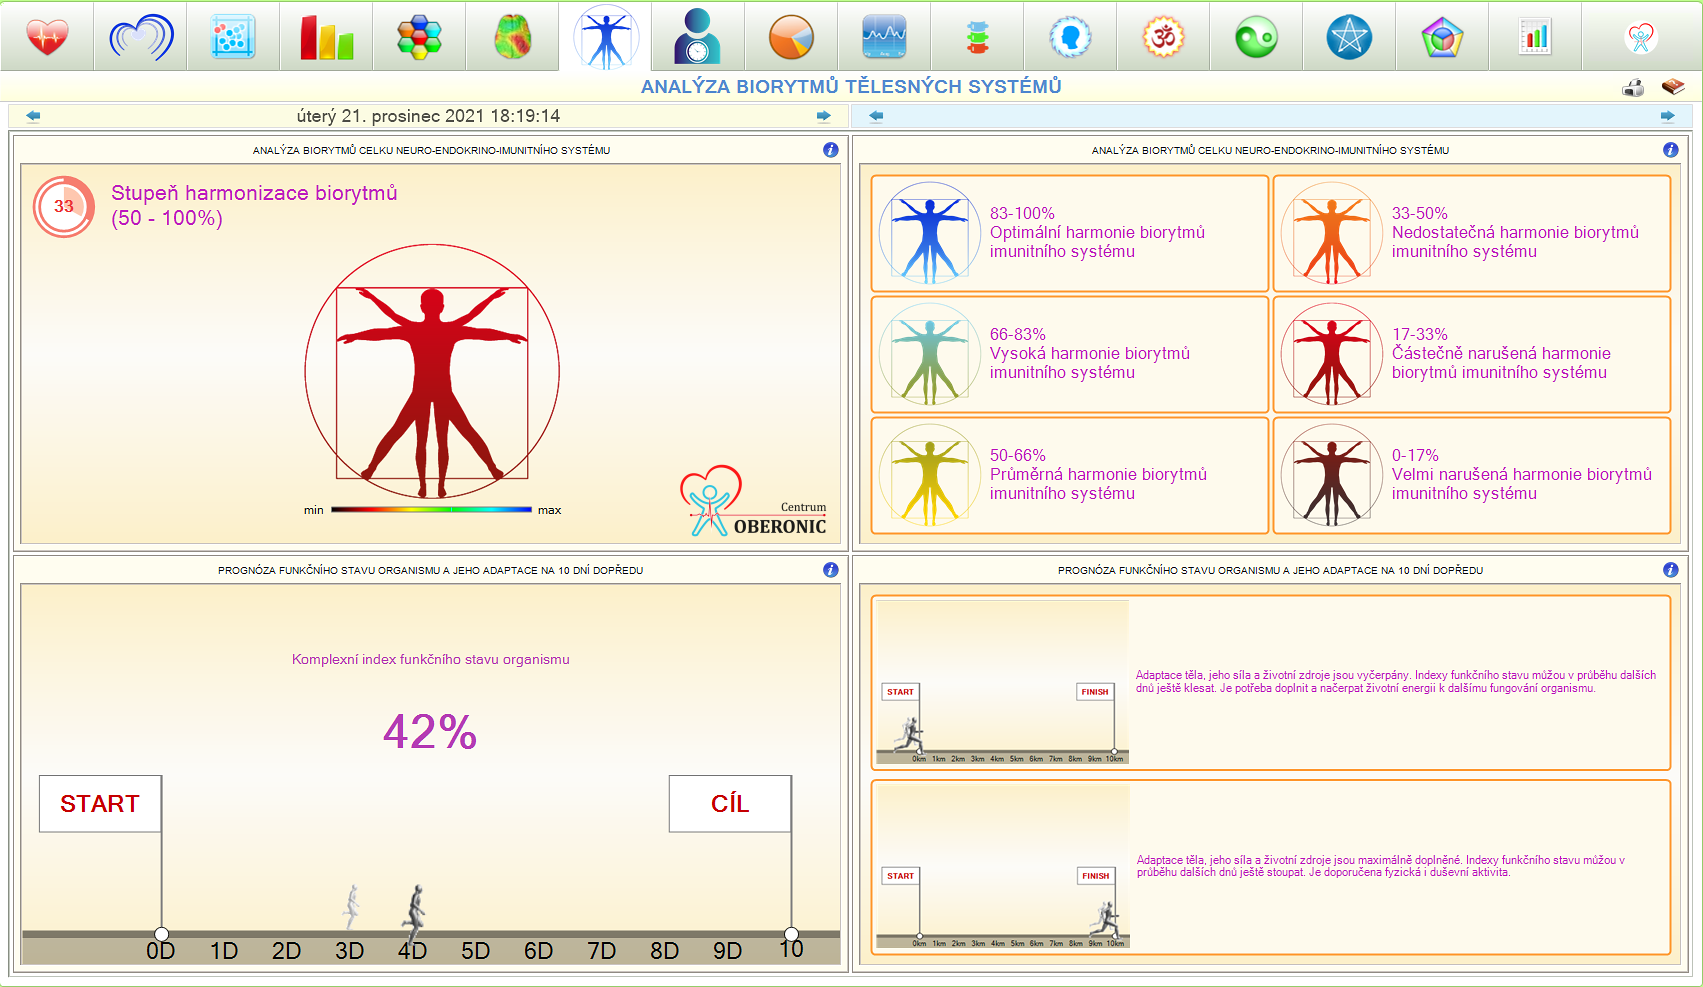Click the exhausted adaptation runner thumbnail
Viewport: 1703px width, 987px height.
(x=1002, y=682)
